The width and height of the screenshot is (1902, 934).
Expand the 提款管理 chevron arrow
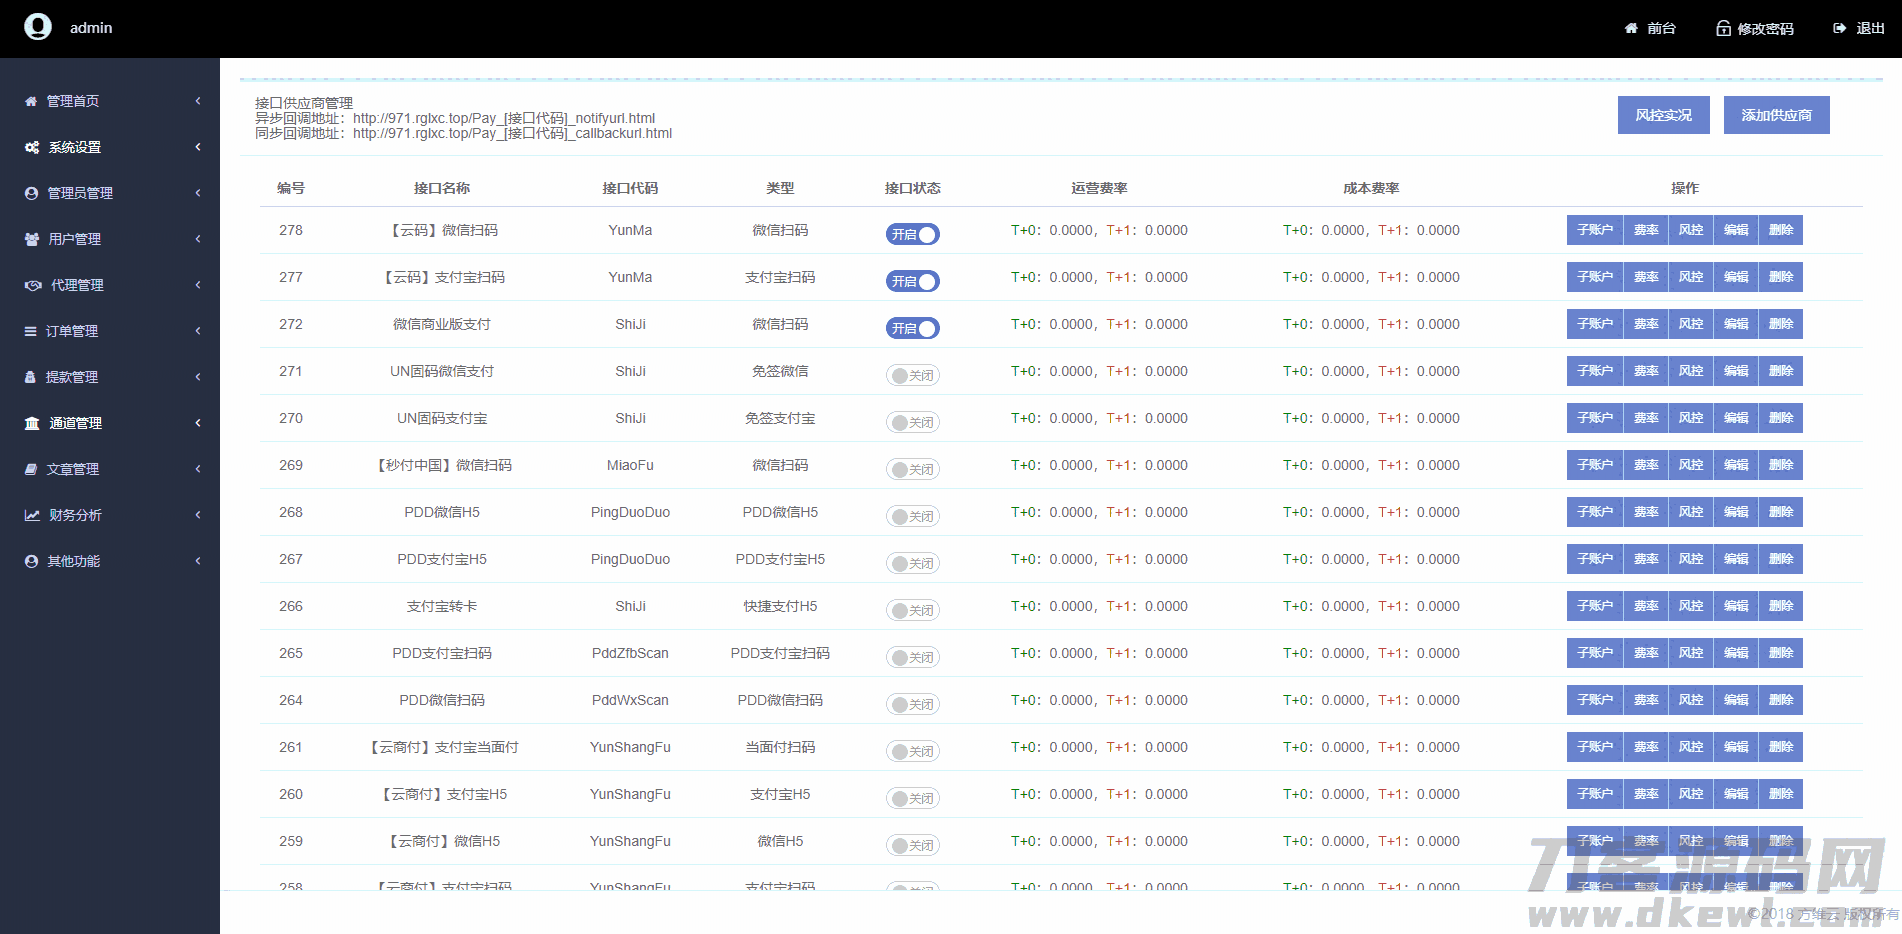coord(198,377)
